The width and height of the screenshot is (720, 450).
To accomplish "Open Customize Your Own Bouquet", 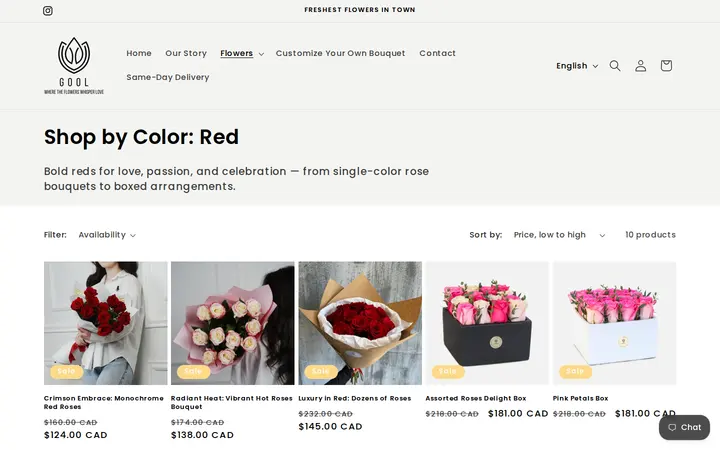I will coord(340,53).
